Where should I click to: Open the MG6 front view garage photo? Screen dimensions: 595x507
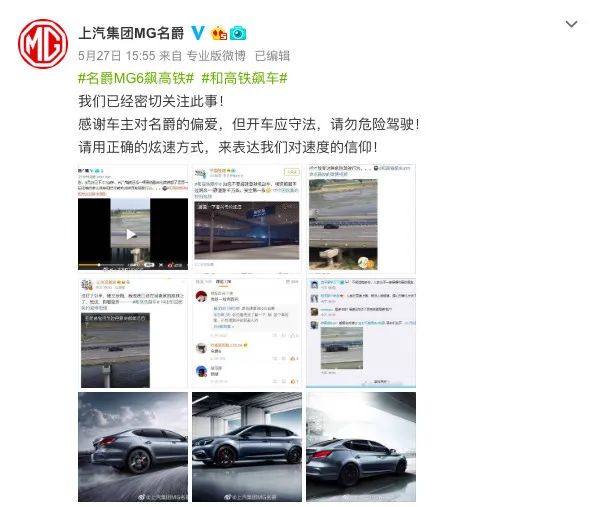coord(247,447)
